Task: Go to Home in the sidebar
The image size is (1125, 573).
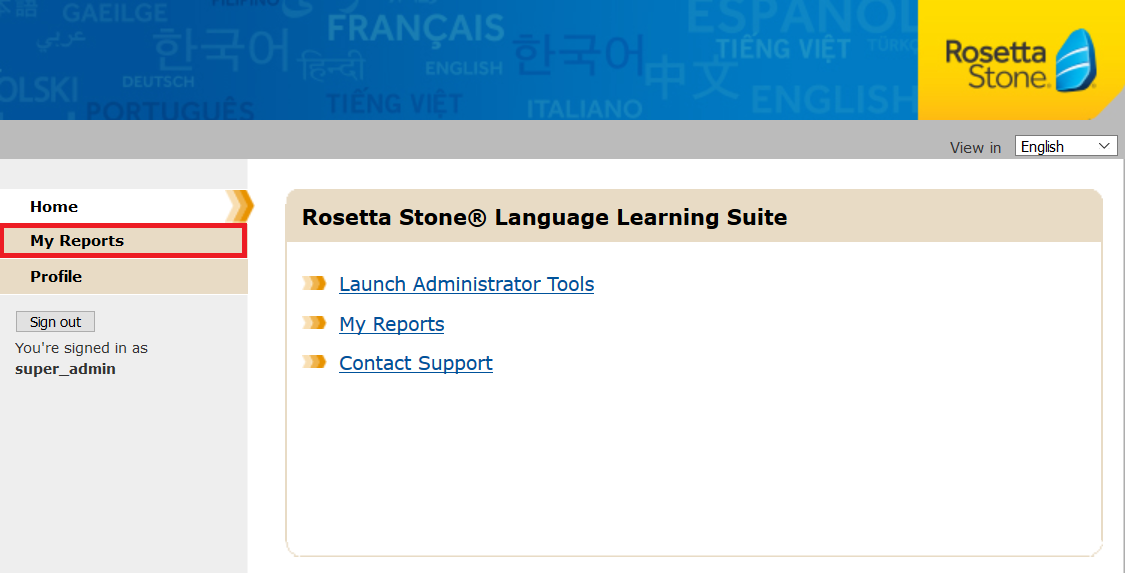Action: click(x=54, y=207)
